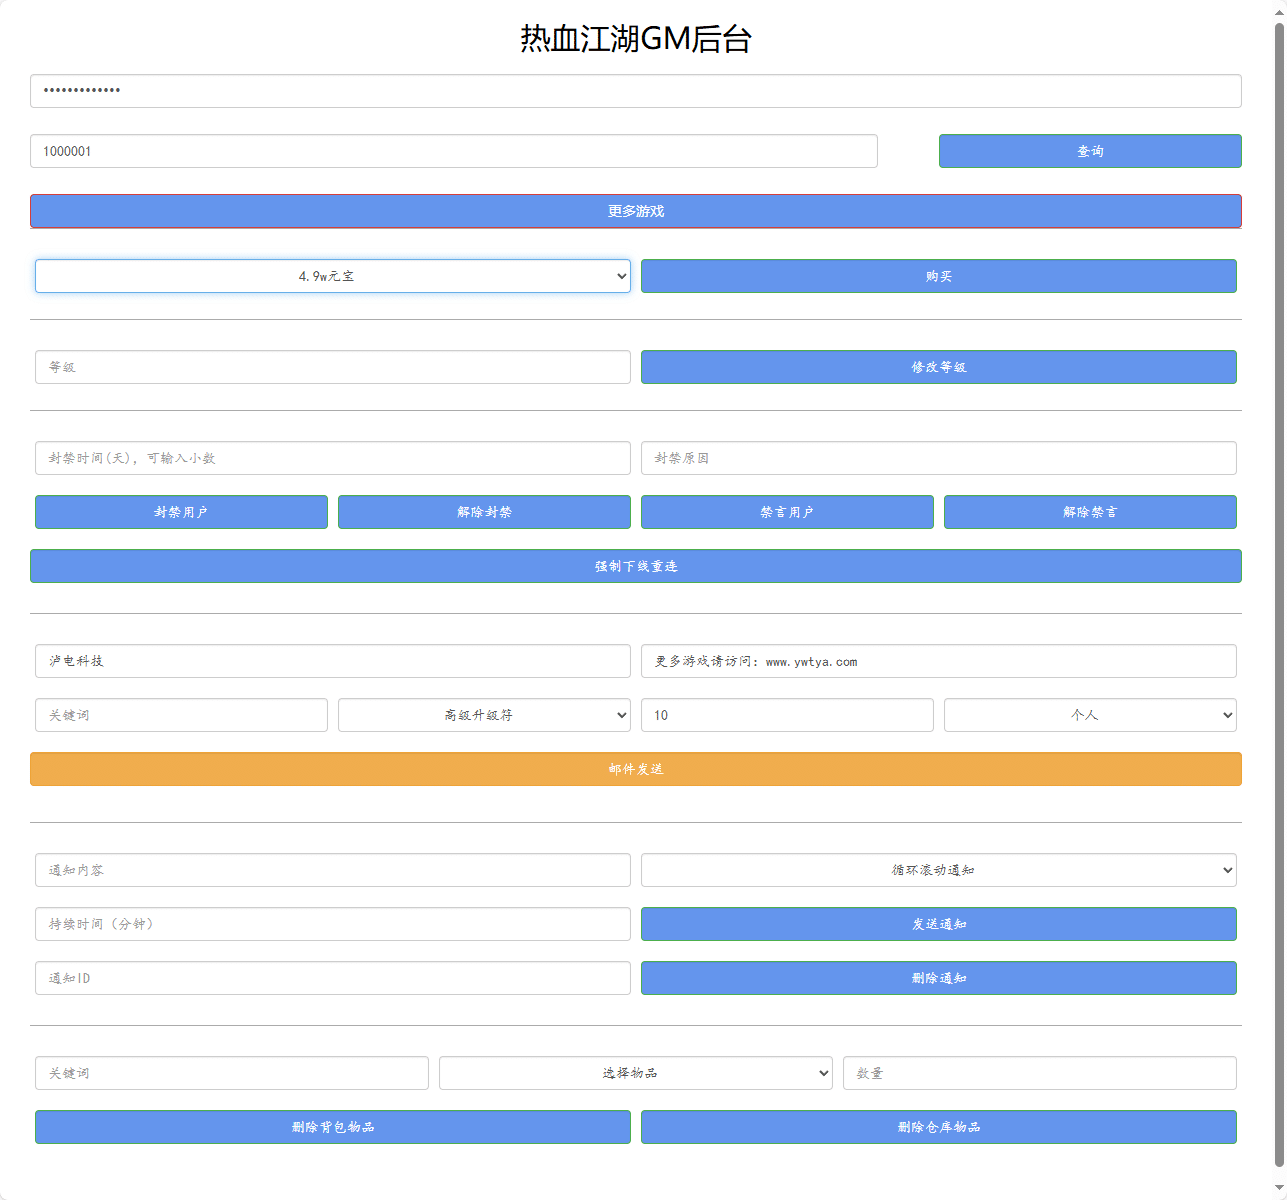The width and height of the screenshot is (1287, 1200).
Task: Click the 修改等级 button
Action: pos(939,367)
